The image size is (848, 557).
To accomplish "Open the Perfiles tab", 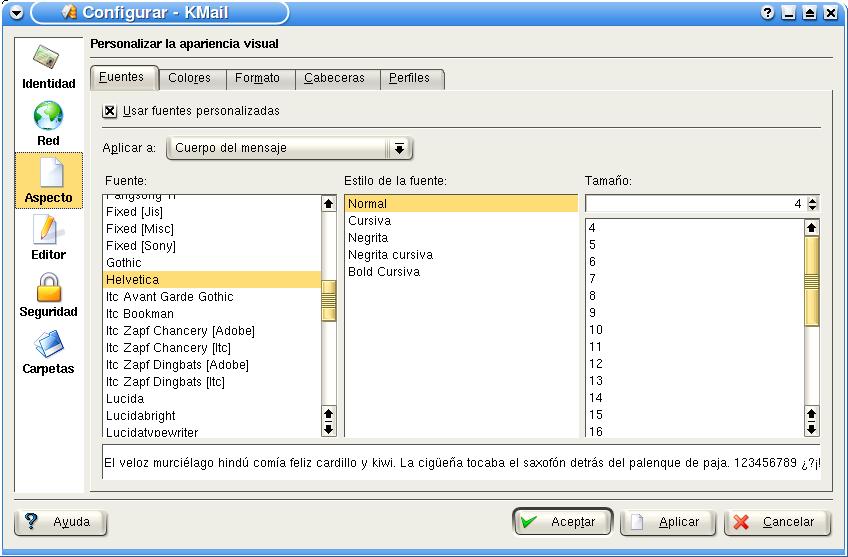I will (x=412, y=78).
